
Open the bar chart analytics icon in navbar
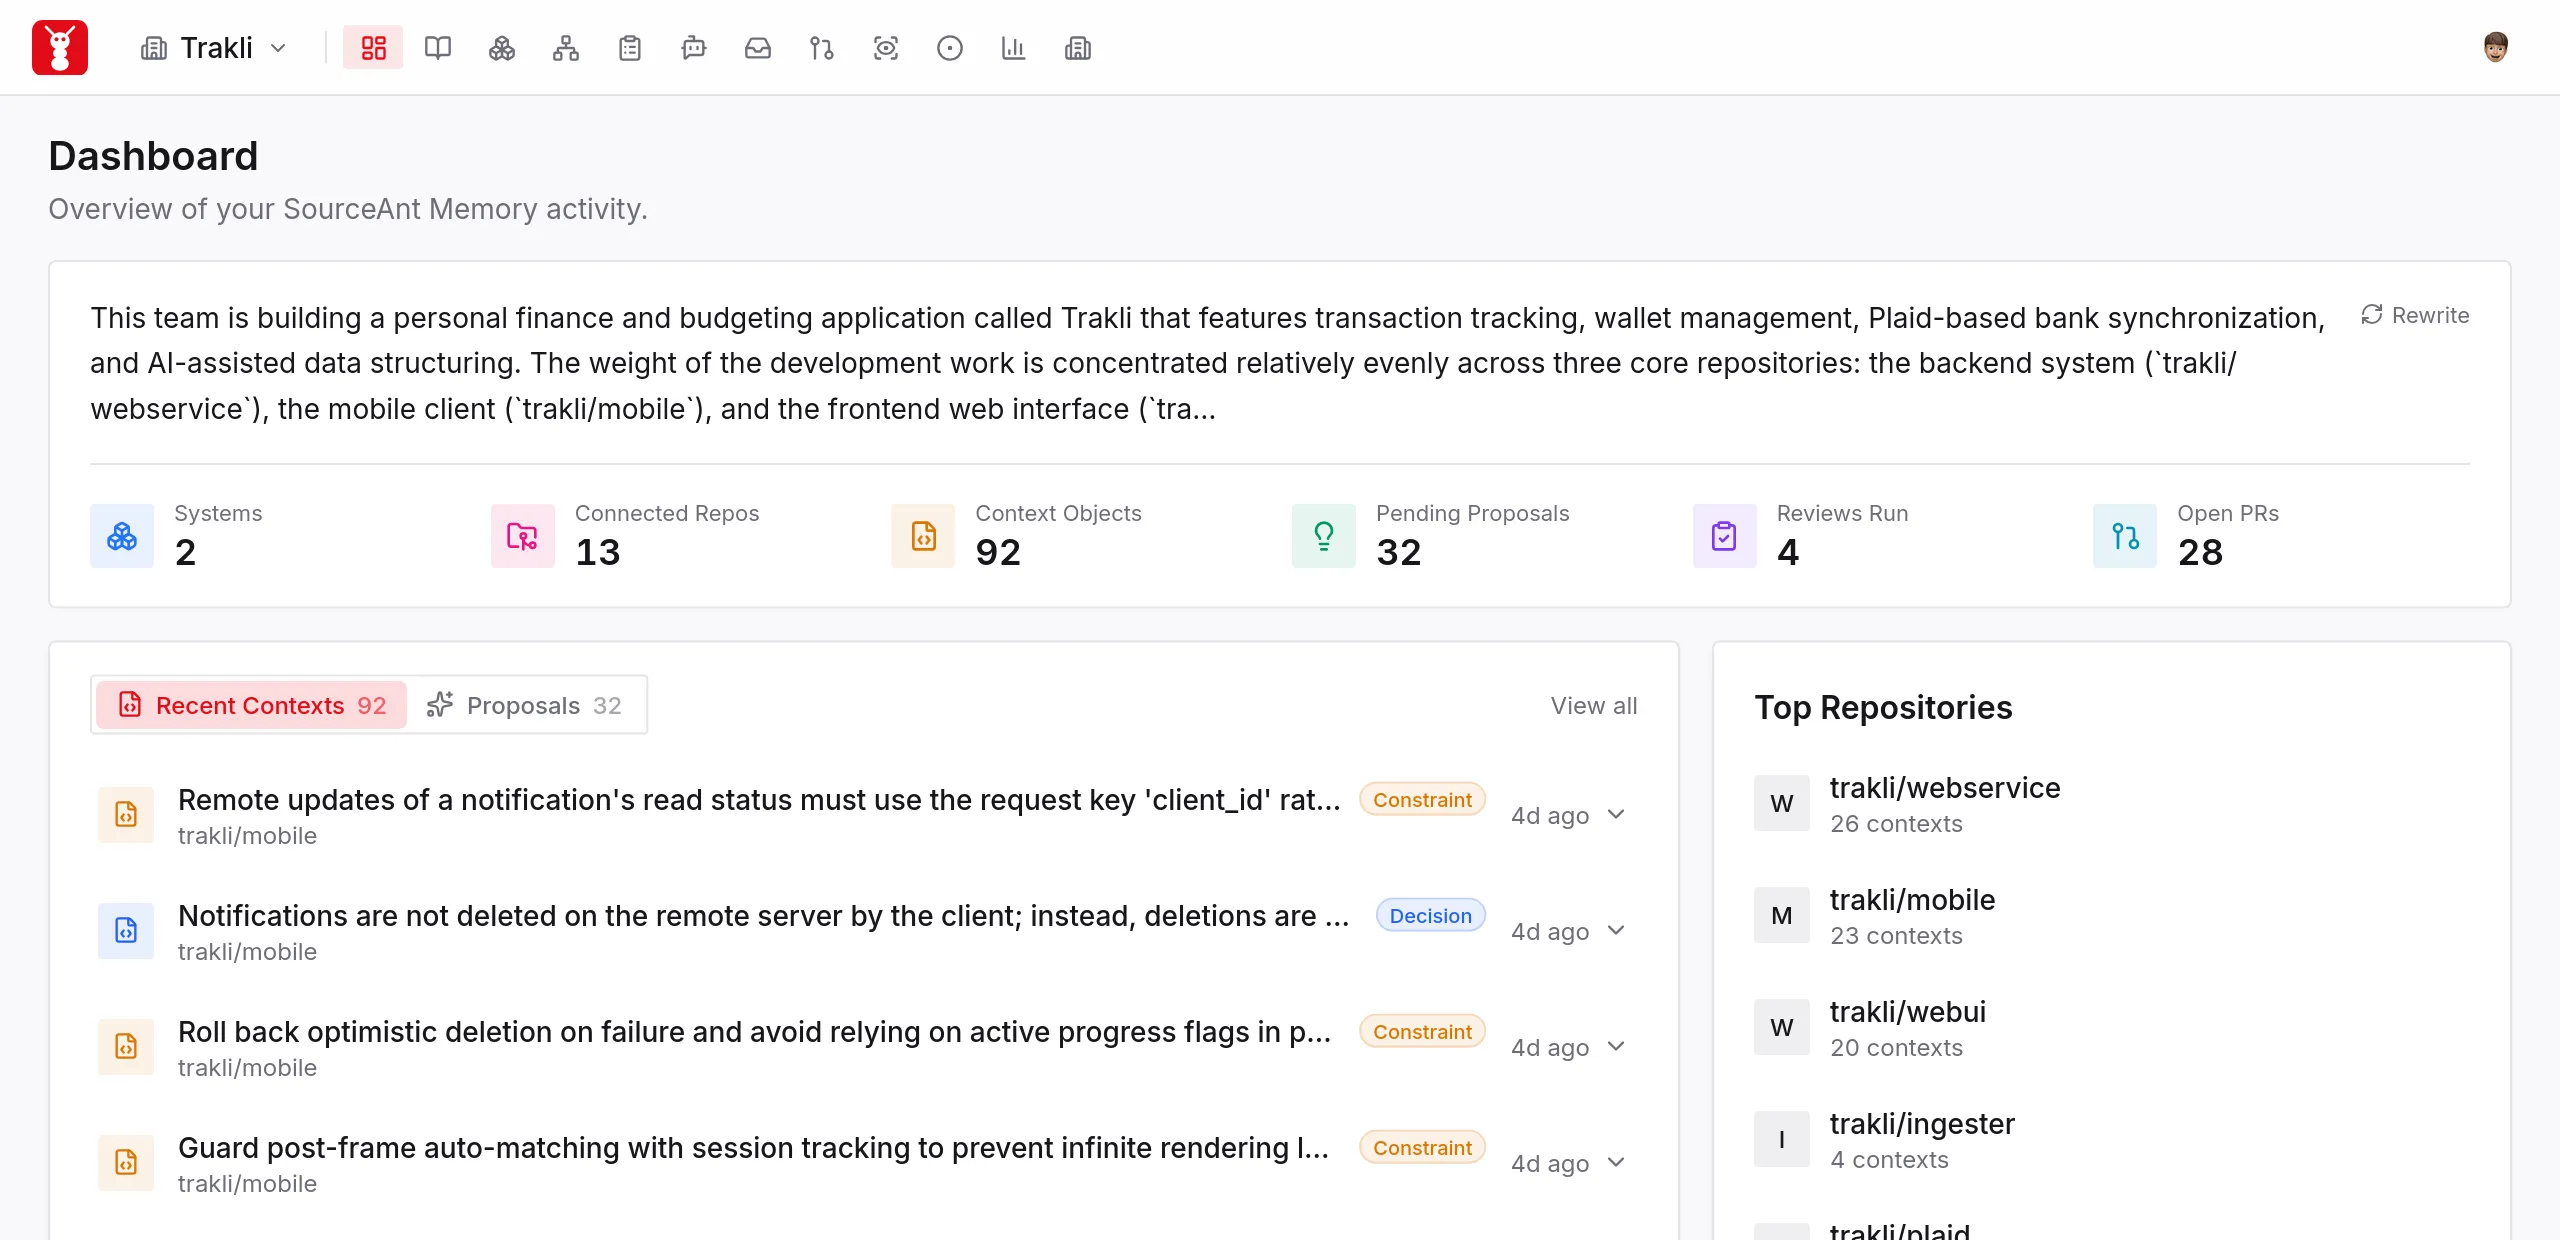click(1013, 48)
